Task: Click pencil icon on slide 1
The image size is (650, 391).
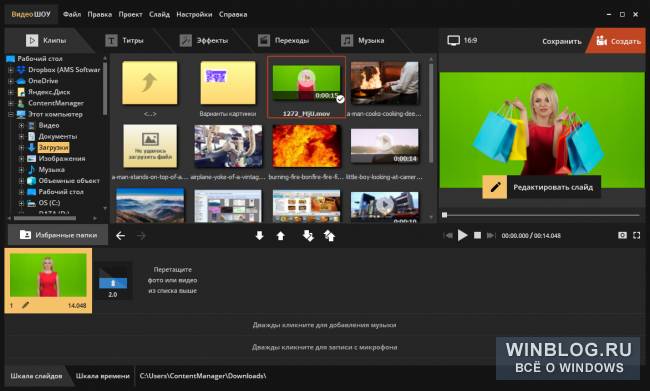Action: coord(25,305)
